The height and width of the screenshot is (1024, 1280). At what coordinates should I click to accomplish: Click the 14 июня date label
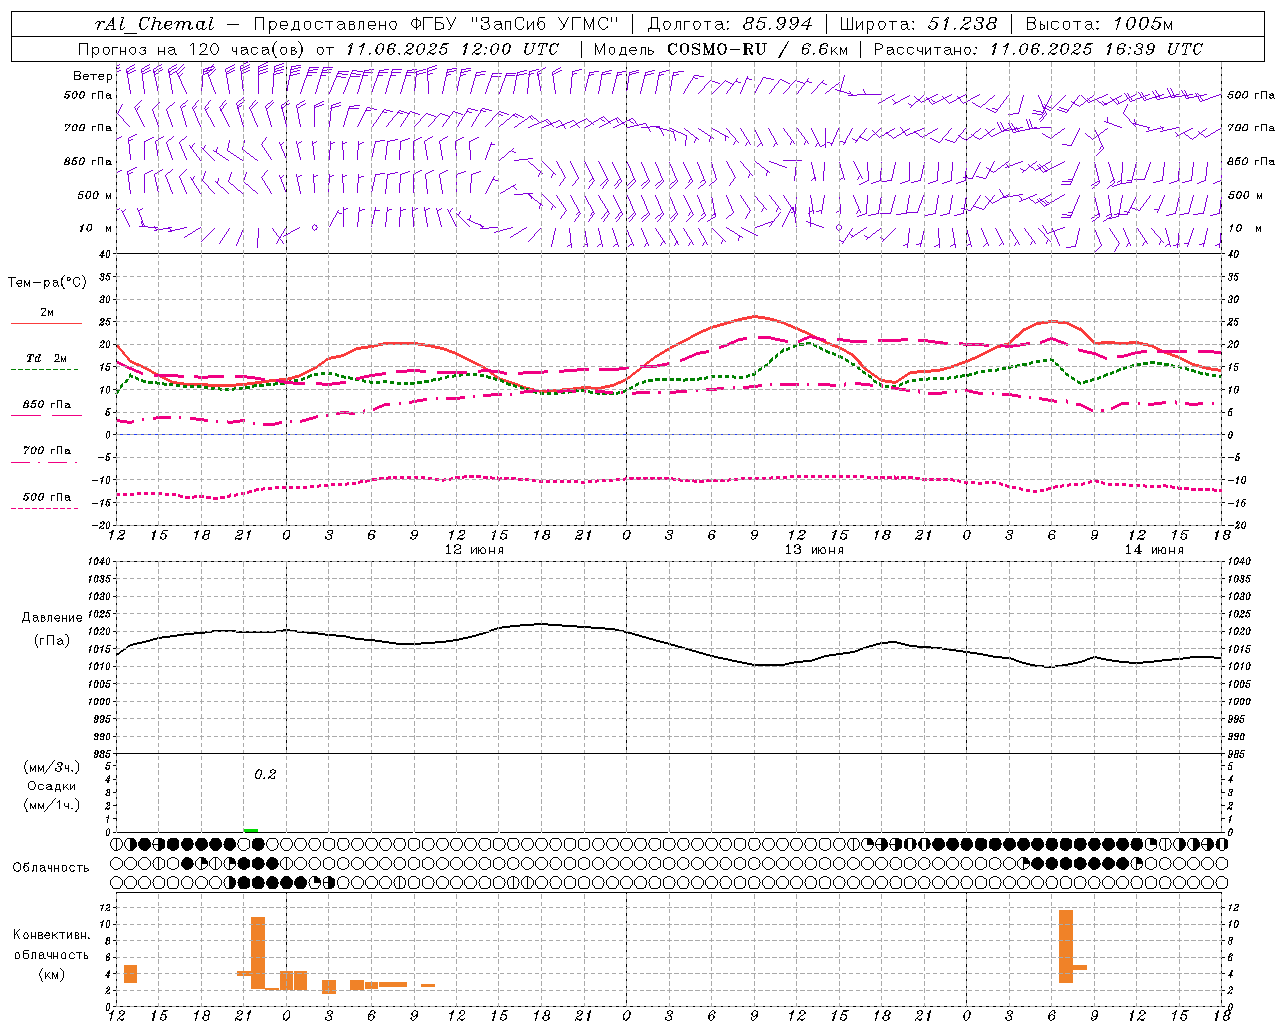pos(1154,550)
